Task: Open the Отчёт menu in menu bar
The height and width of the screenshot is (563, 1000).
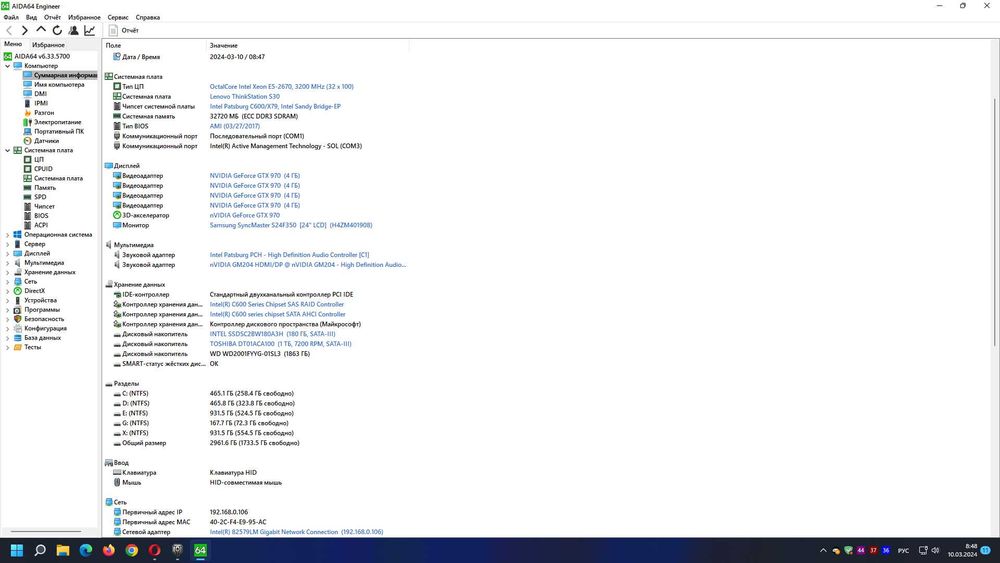Action: (52, 17)
